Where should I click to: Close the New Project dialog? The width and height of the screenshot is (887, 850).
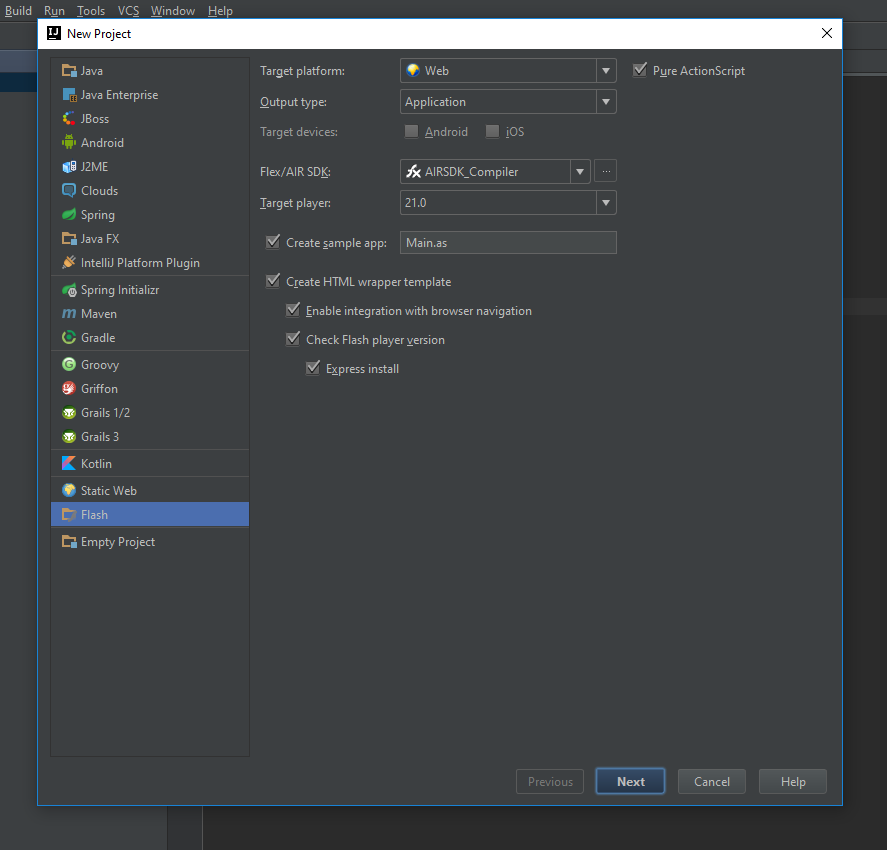click(x=826, y=33)
